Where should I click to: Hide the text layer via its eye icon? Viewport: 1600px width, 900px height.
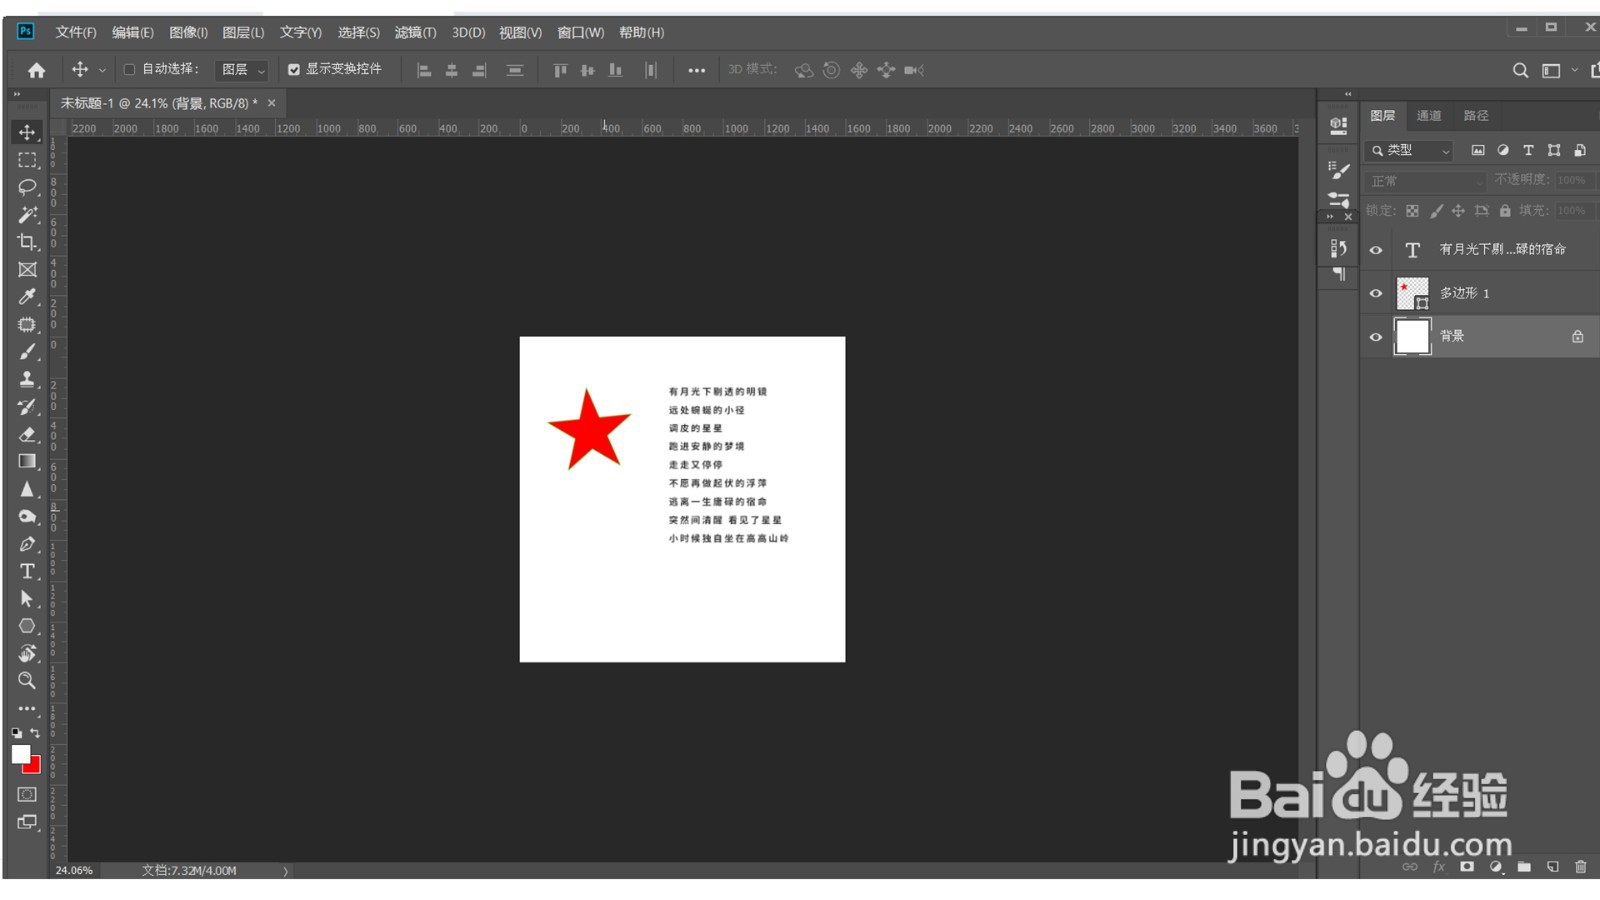click(1376, 250)
